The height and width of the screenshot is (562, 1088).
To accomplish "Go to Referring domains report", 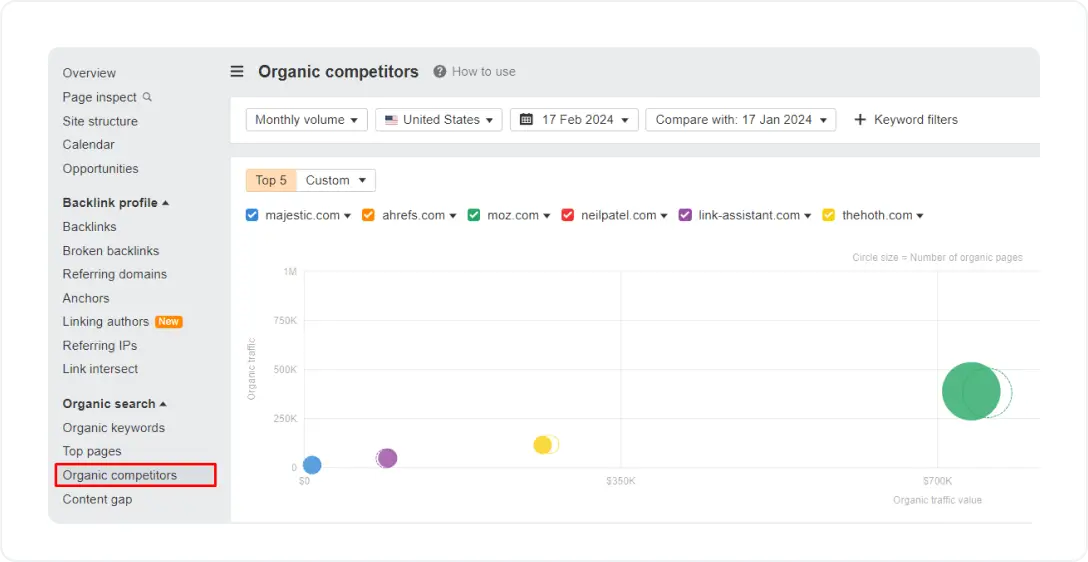I will (115, 274).
